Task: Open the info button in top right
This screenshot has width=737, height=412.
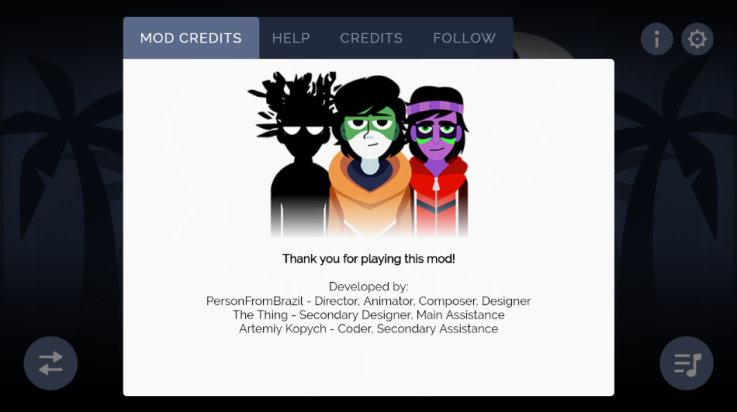Action: [657, 39]
